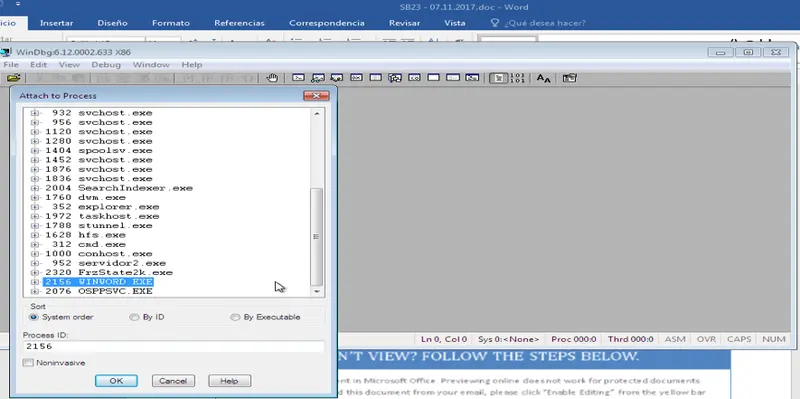Open the Font dialog AA icon
Viewport: 800px width, 399px height.
543,78
